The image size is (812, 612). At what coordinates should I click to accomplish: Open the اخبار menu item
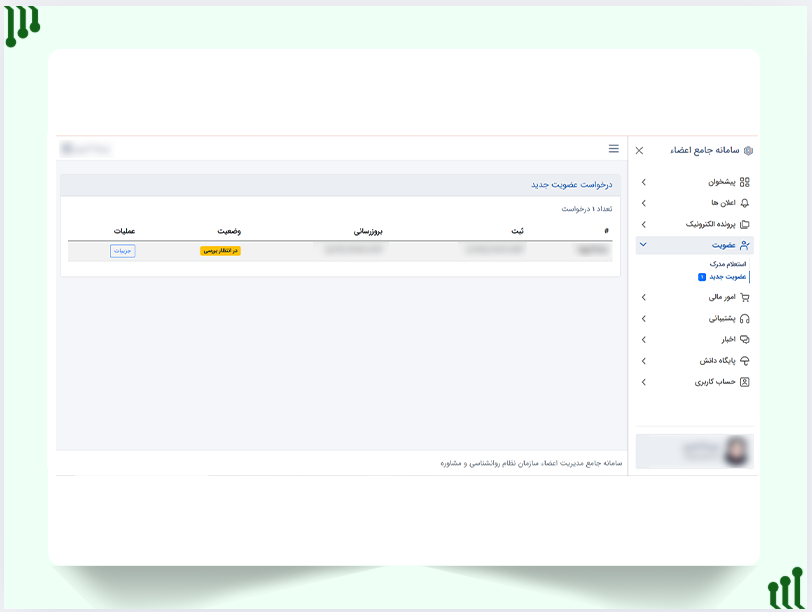click(694, 340)
